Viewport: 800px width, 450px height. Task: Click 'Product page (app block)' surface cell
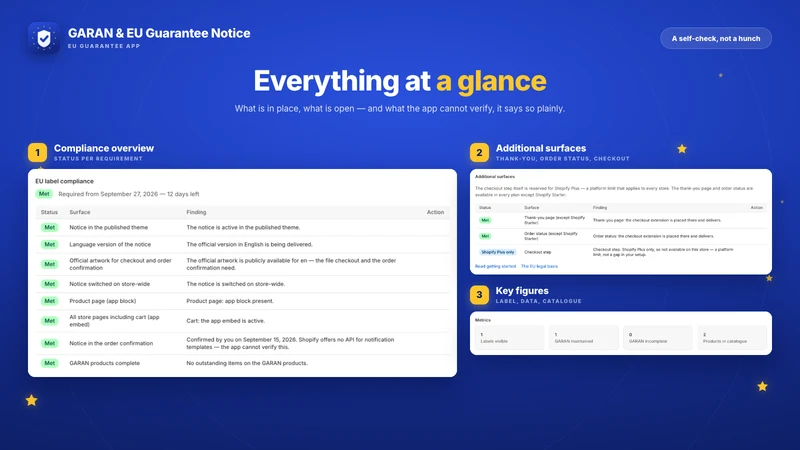103,301
